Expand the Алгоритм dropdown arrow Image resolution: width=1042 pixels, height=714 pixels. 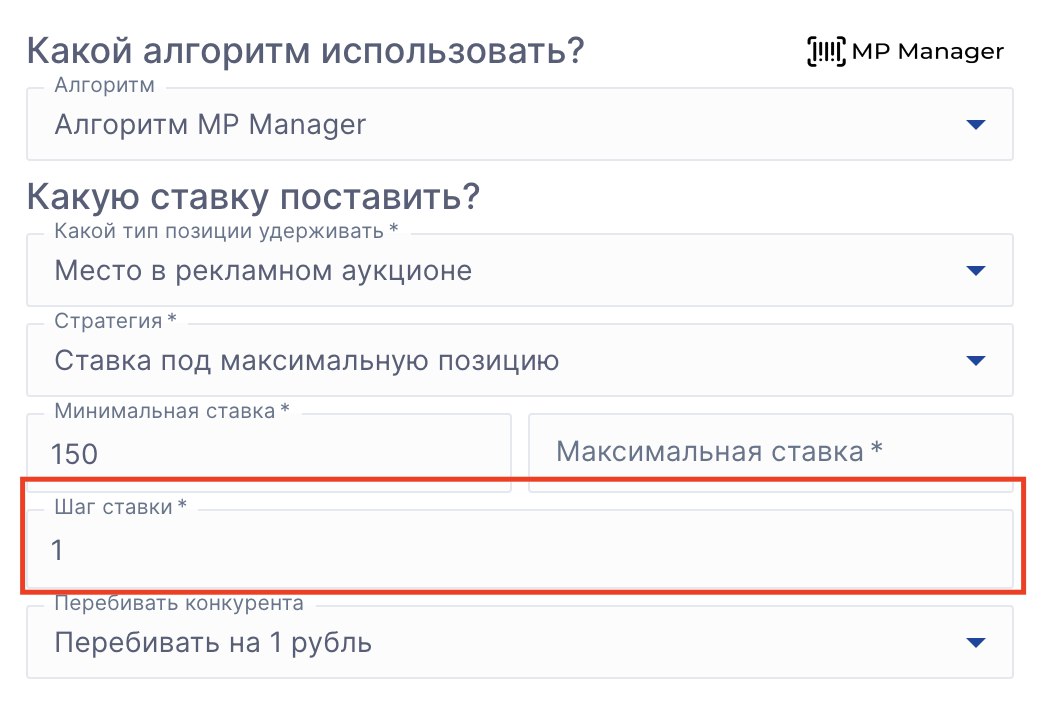[x=976, y=125]
